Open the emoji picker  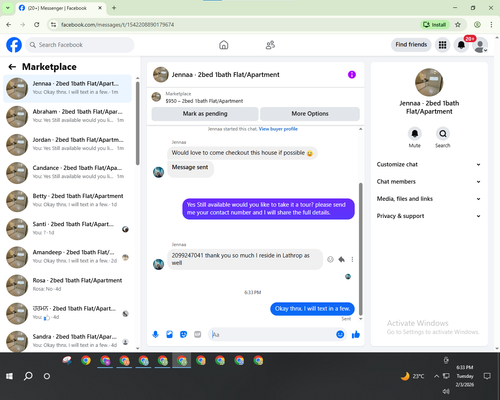coord(340,334)
